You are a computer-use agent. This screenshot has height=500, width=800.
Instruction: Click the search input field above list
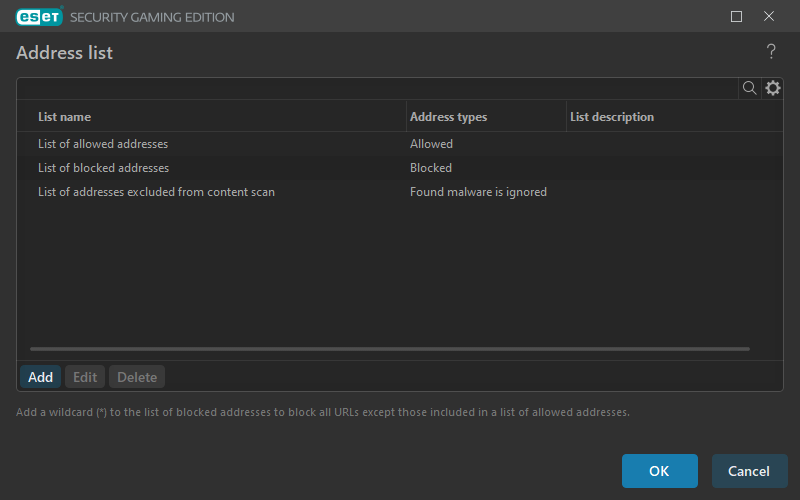378,88
